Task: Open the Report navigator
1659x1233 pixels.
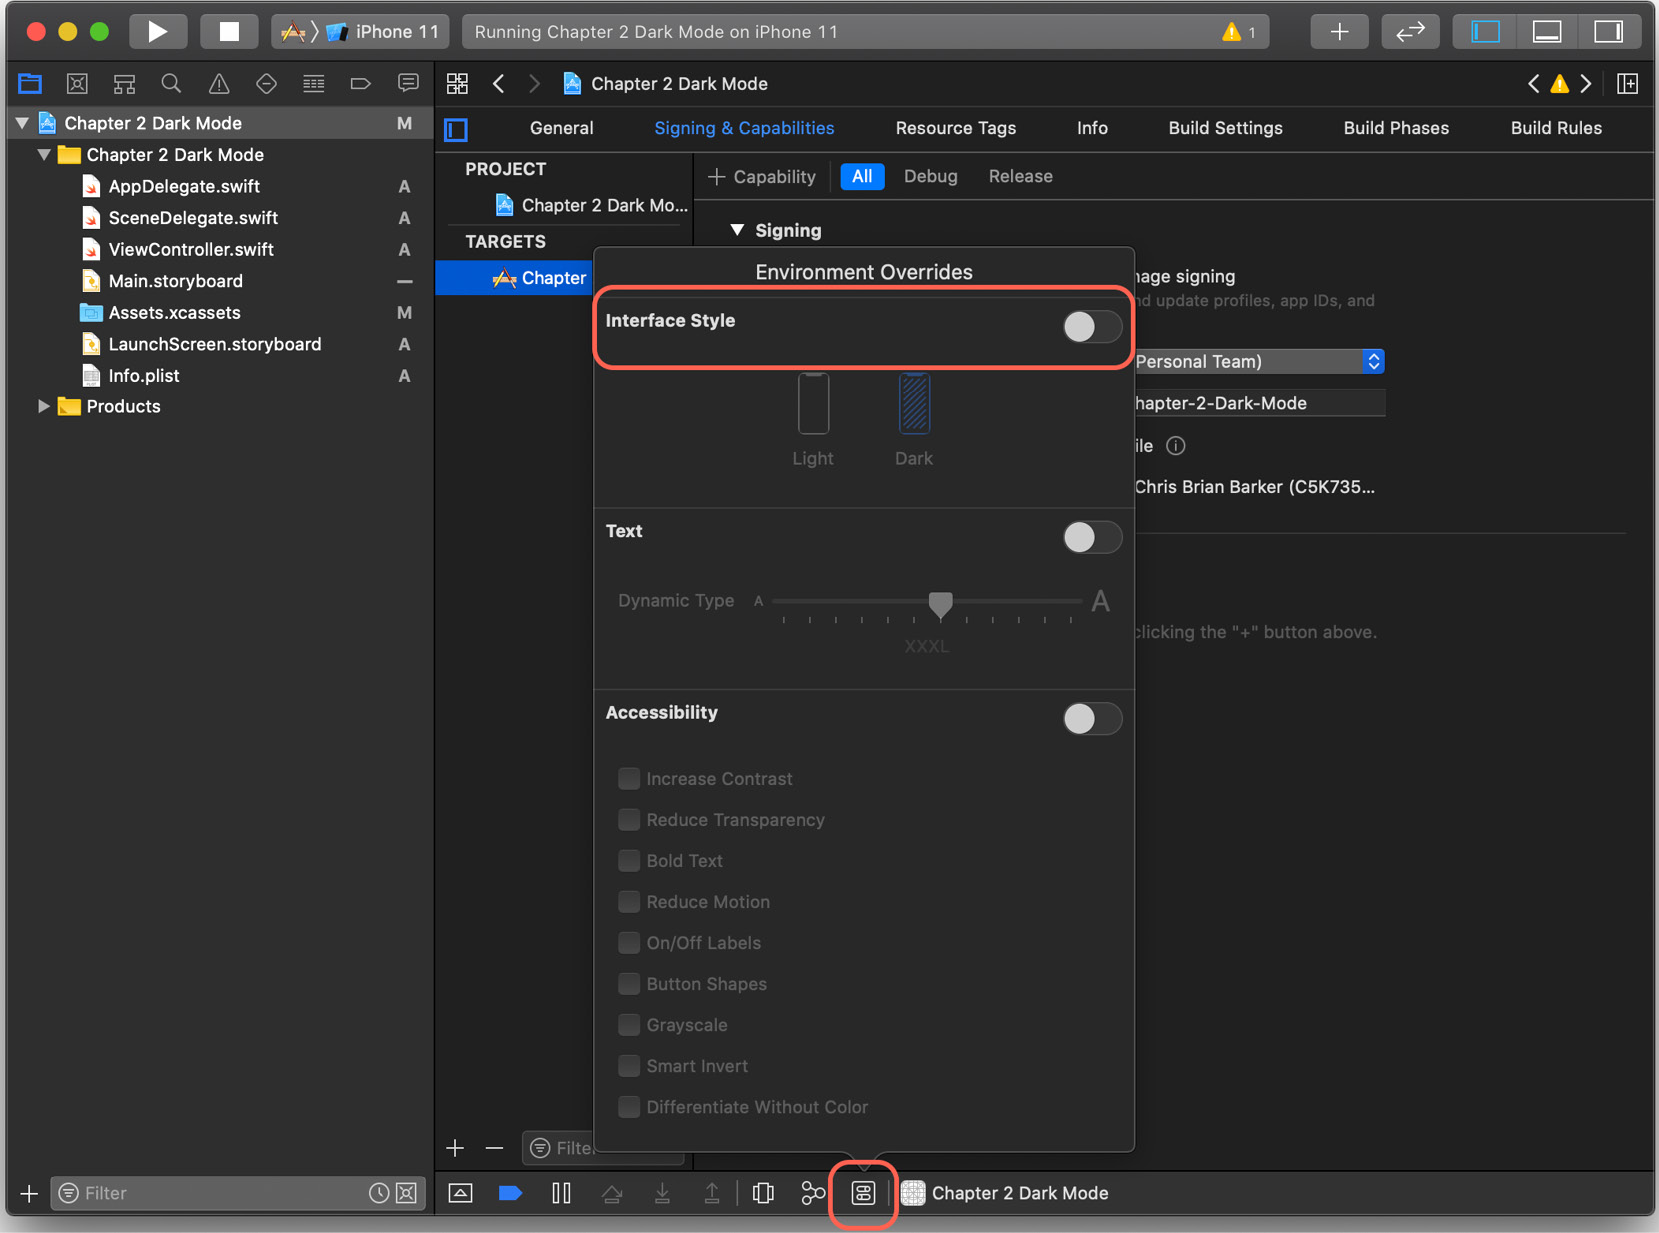Action: pos(408,84)
